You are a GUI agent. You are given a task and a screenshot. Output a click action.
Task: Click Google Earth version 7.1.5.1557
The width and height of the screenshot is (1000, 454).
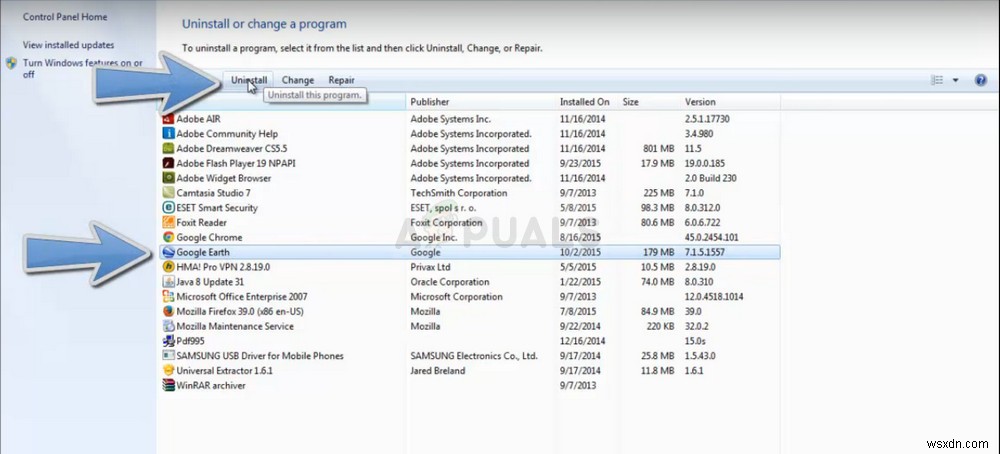pyautogui.click(x=705, y=252)
